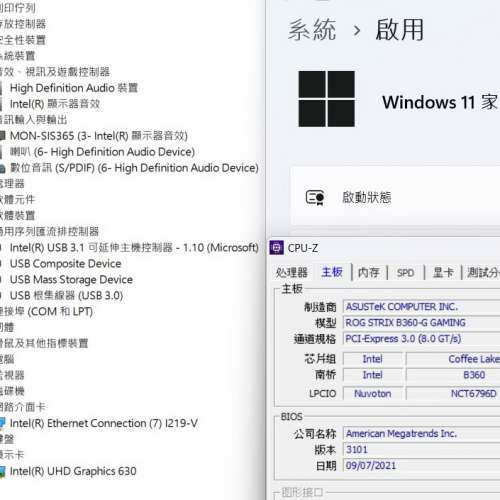Select Intel(R) Ethernet Connection (7) I219-V
The height and width of the screenshot is (500, 500).
click(104, 423)
